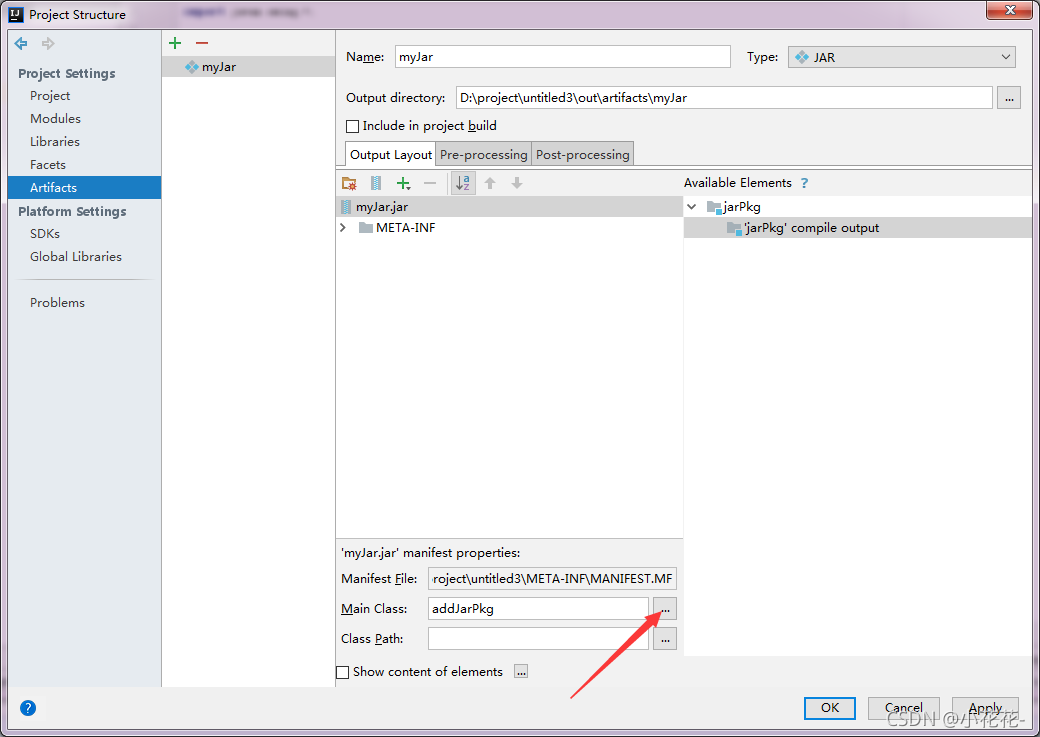Switch to Output Layout tab
This screenshot has width=1040, height=737.
391,155
